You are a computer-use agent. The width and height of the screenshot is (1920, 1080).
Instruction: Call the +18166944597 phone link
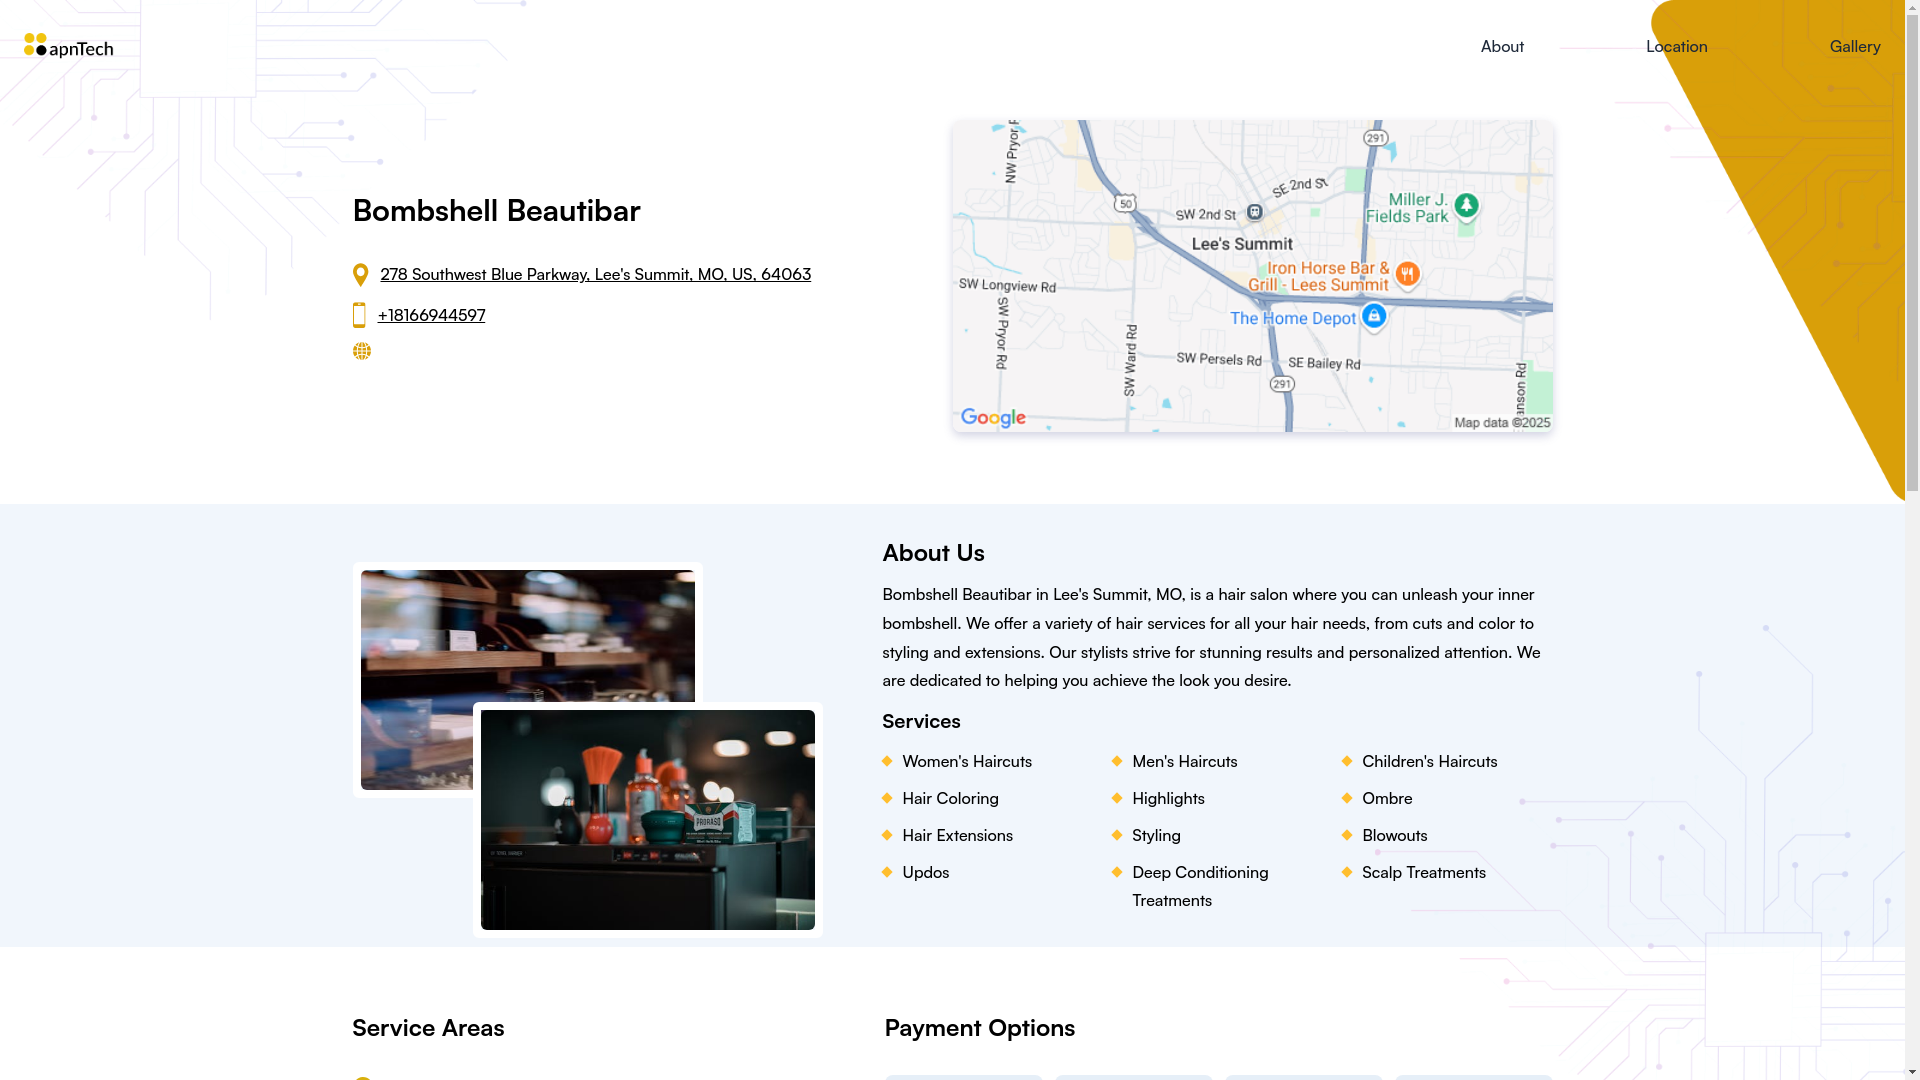point(431,315)
